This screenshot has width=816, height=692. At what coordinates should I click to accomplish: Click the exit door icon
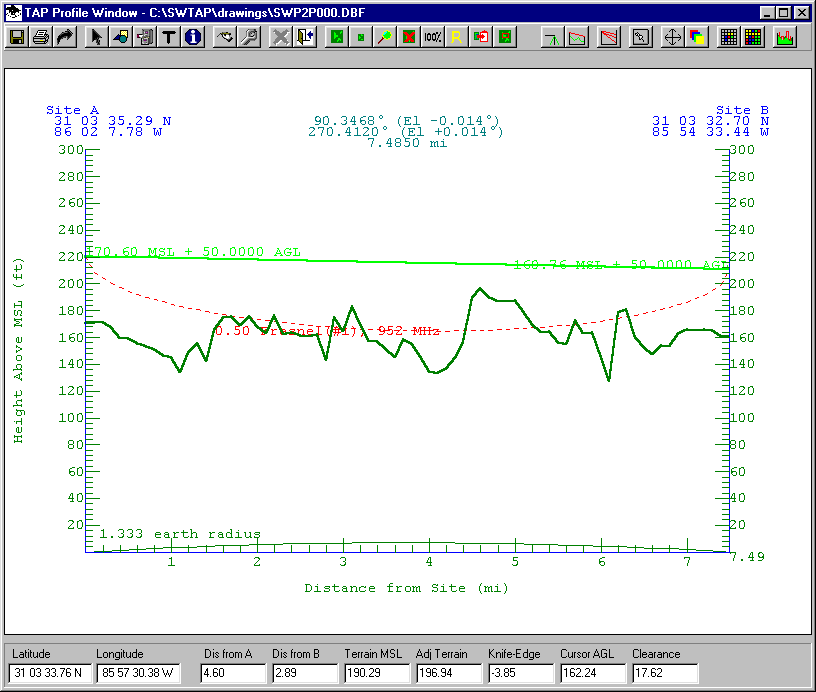tap(305, 37)
